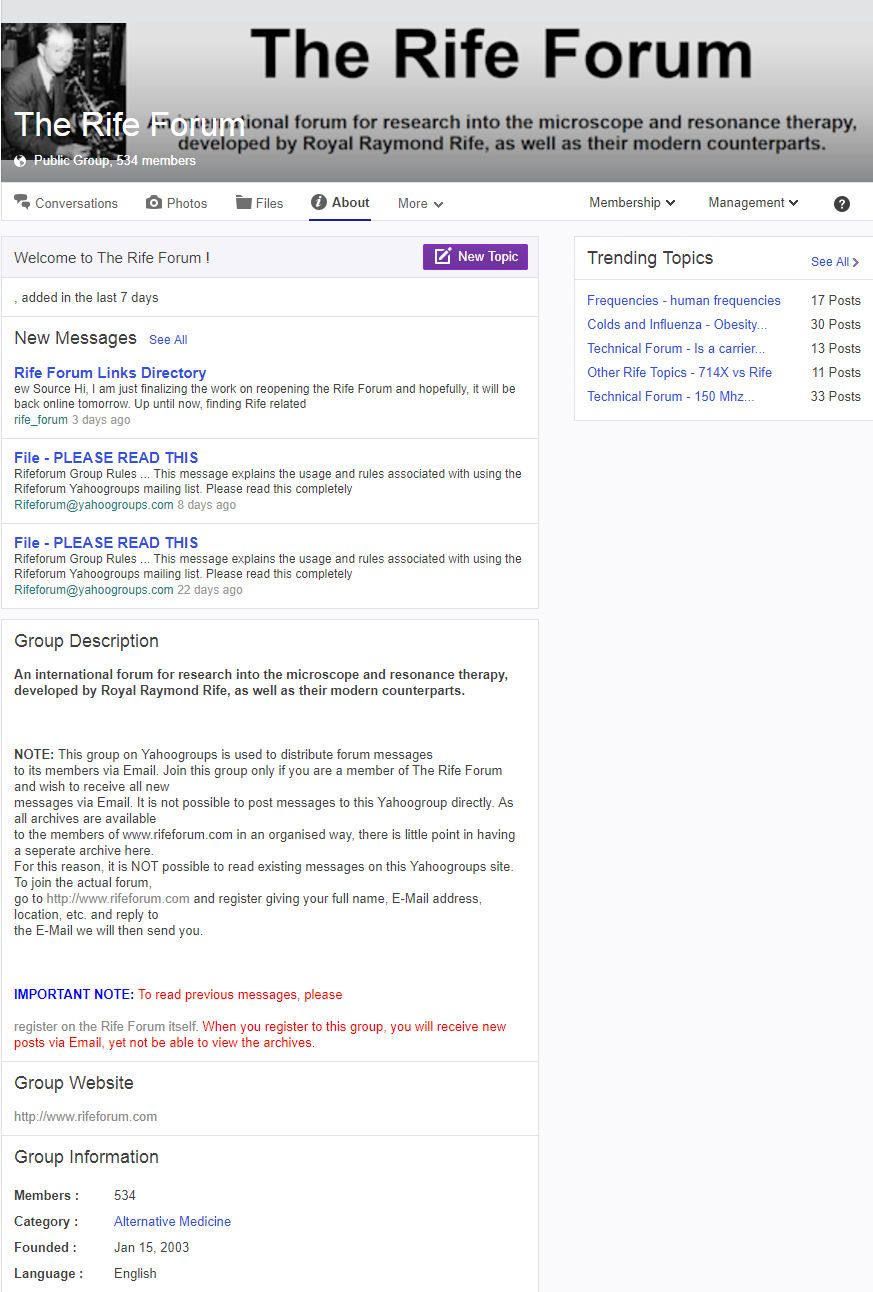The width and height of the screenshot is (873, 1292).
Task: Click the See All arrow in Trending Topics
Action: 856,262
